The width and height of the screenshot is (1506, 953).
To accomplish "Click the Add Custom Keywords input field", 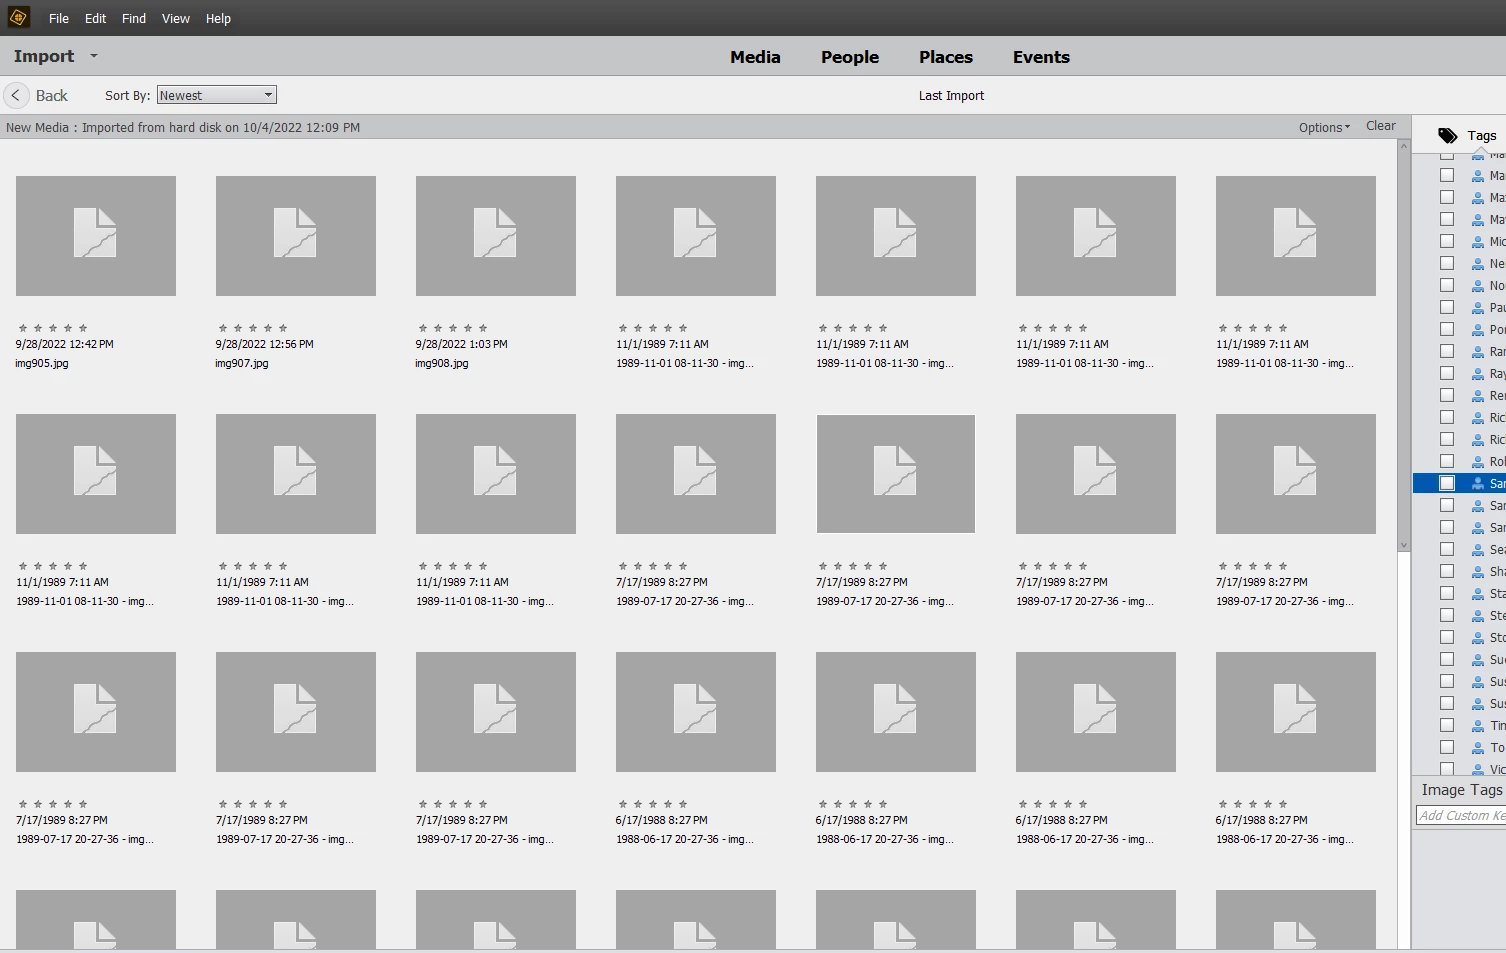I will click(1461, 815).
